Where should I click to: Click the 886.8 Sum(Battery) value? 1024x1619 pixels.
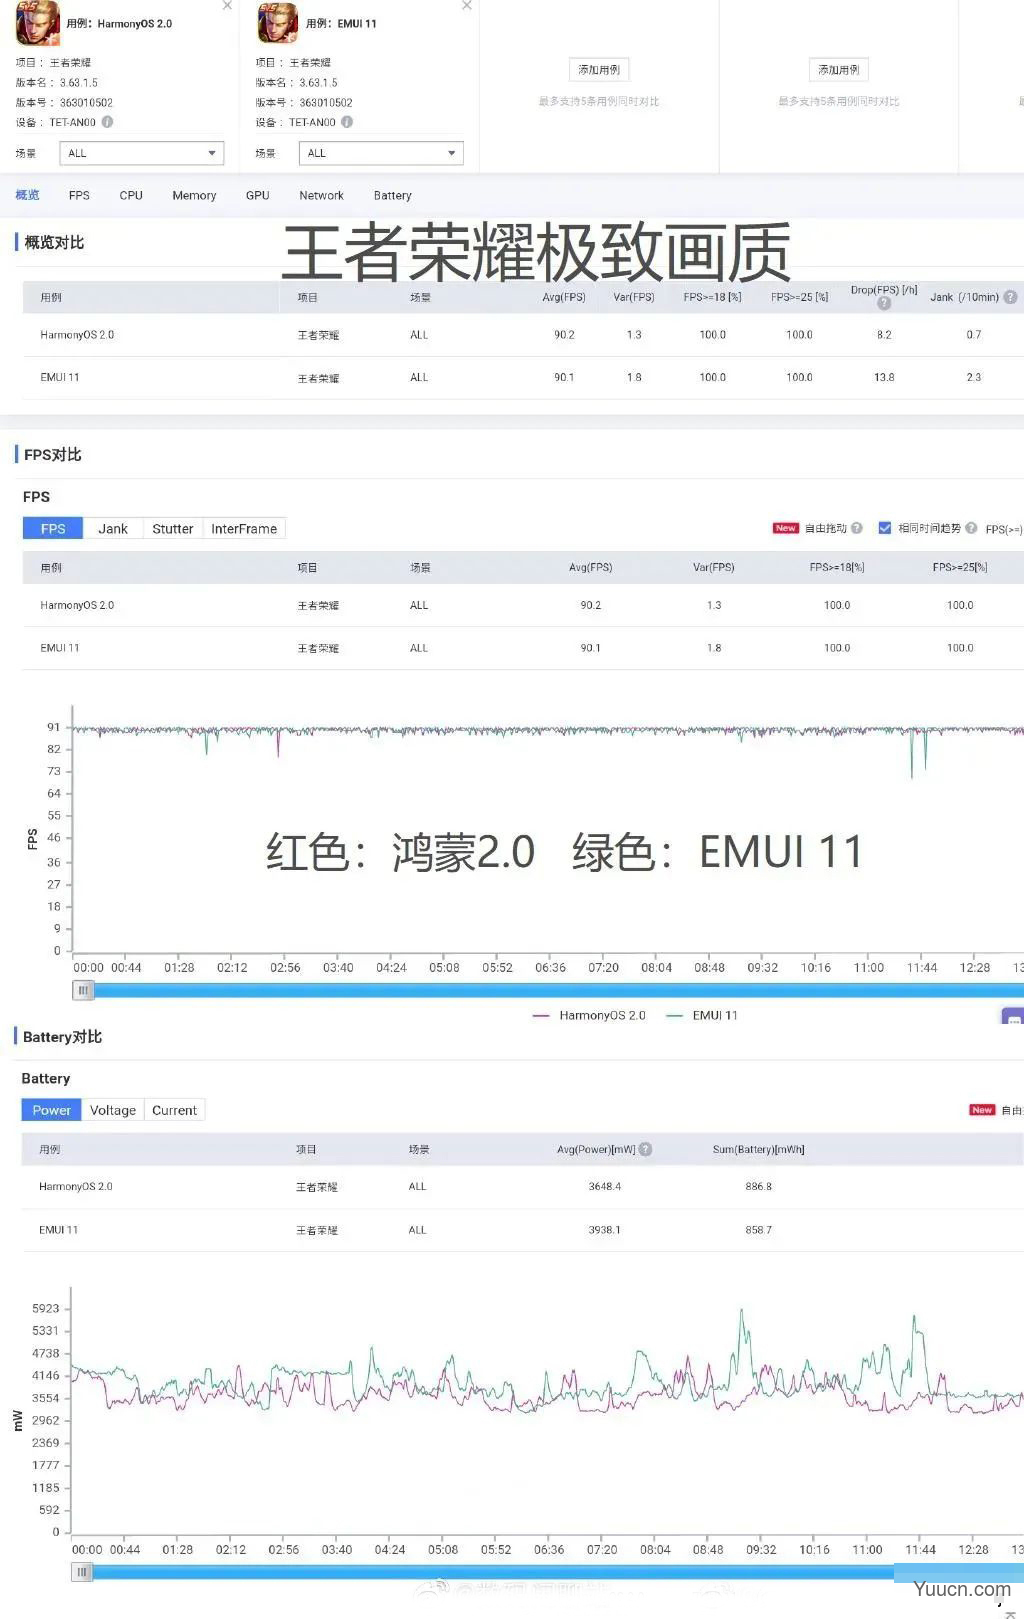click(758, 1186)
